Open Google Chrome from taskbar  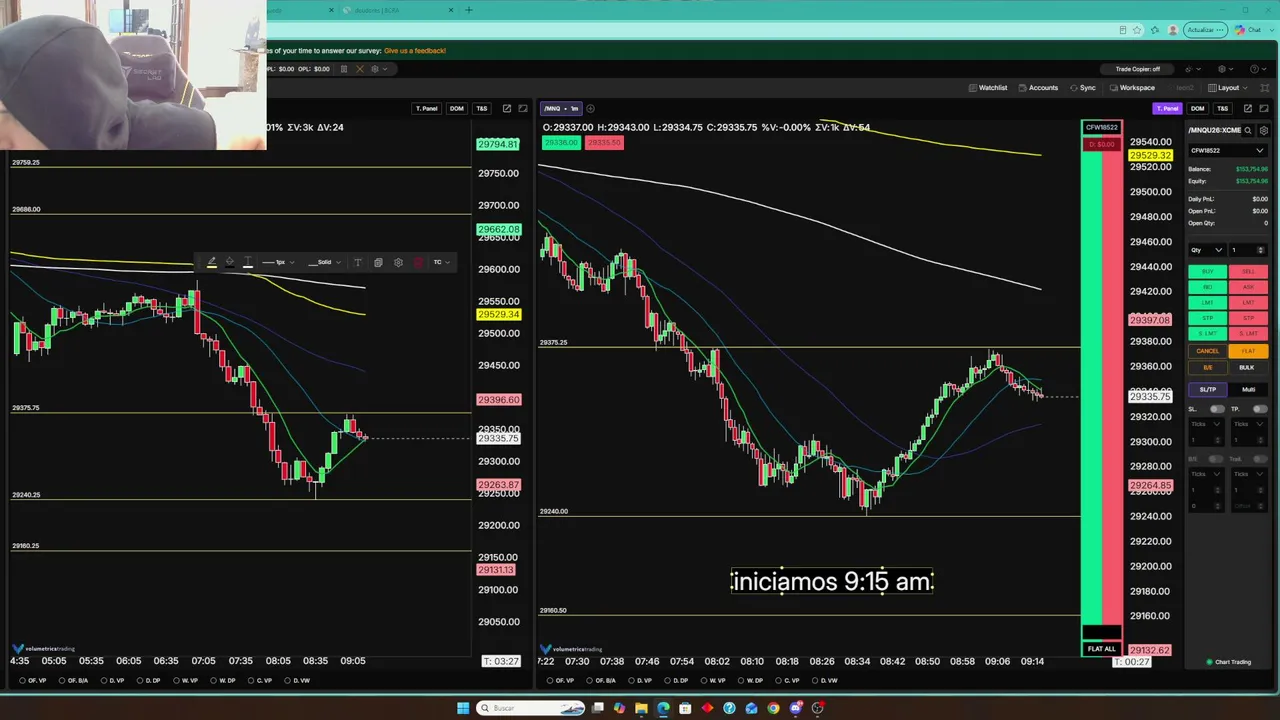[x=773, y=708]
